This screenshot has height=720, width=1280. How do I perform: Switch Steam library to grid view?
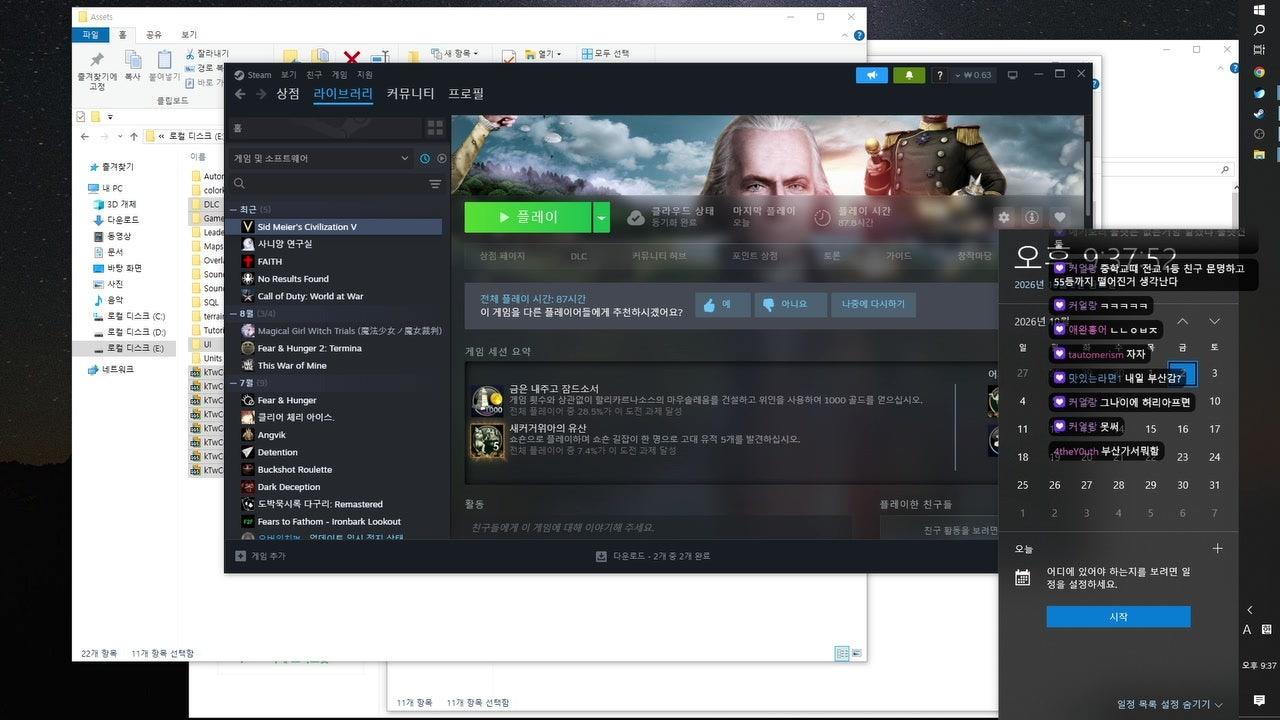pyautogui.click(x=435, y=128)
